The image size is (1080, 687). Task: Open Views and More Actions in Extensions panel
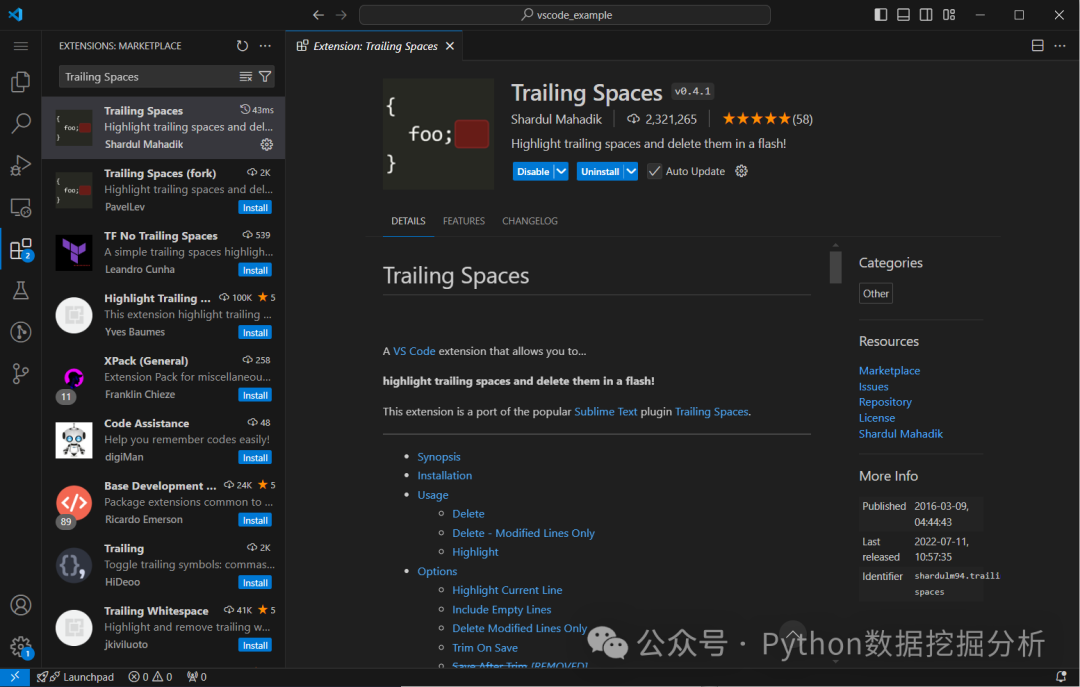click(x=265, y=46)
